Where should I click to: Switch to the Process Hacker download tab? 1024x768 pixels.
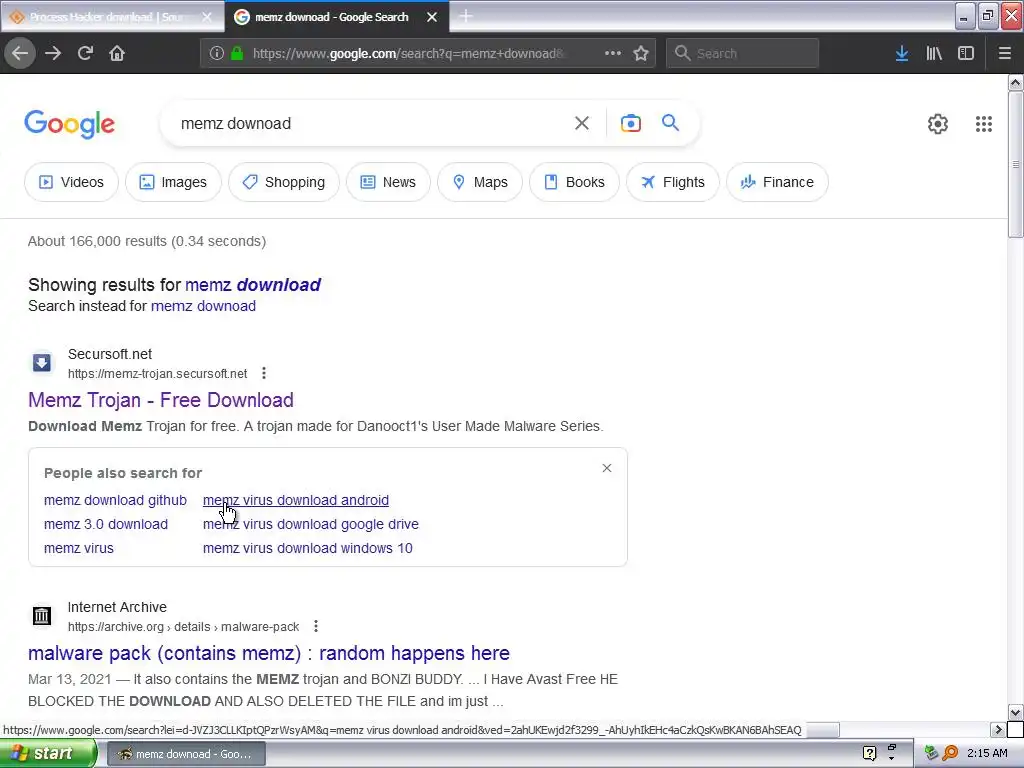click(x=104, y=17)
